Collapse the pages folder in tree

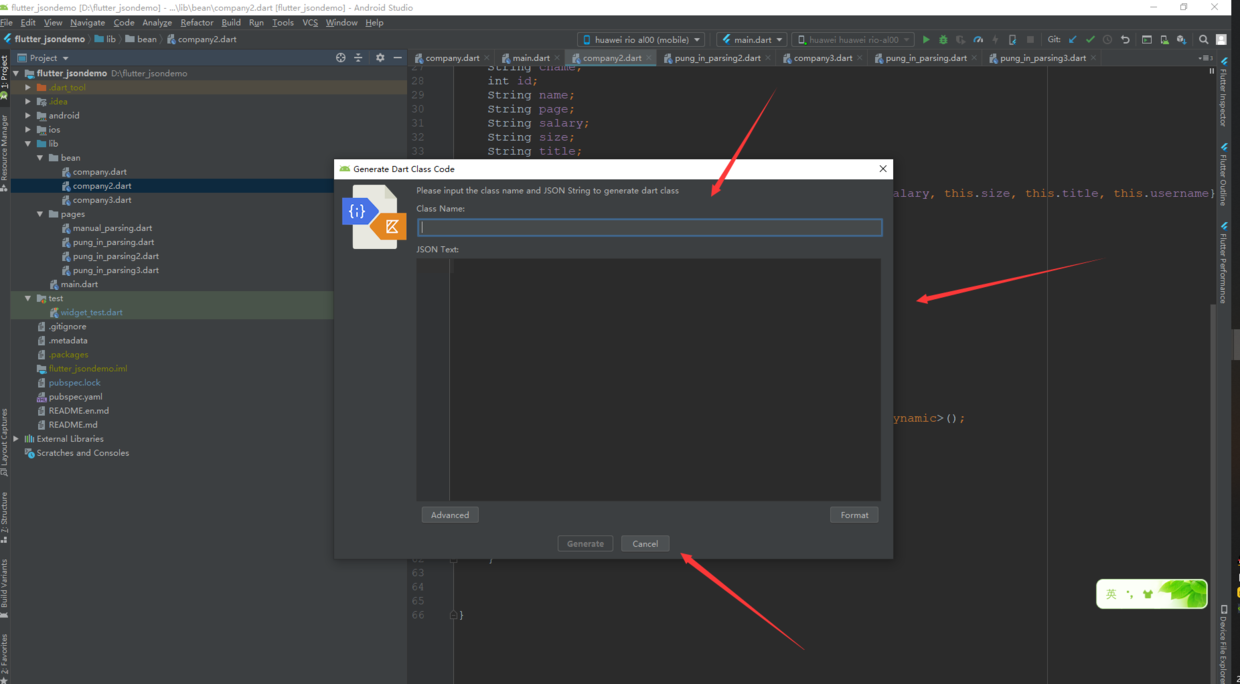pyautogui.click(x=40, y=214)
